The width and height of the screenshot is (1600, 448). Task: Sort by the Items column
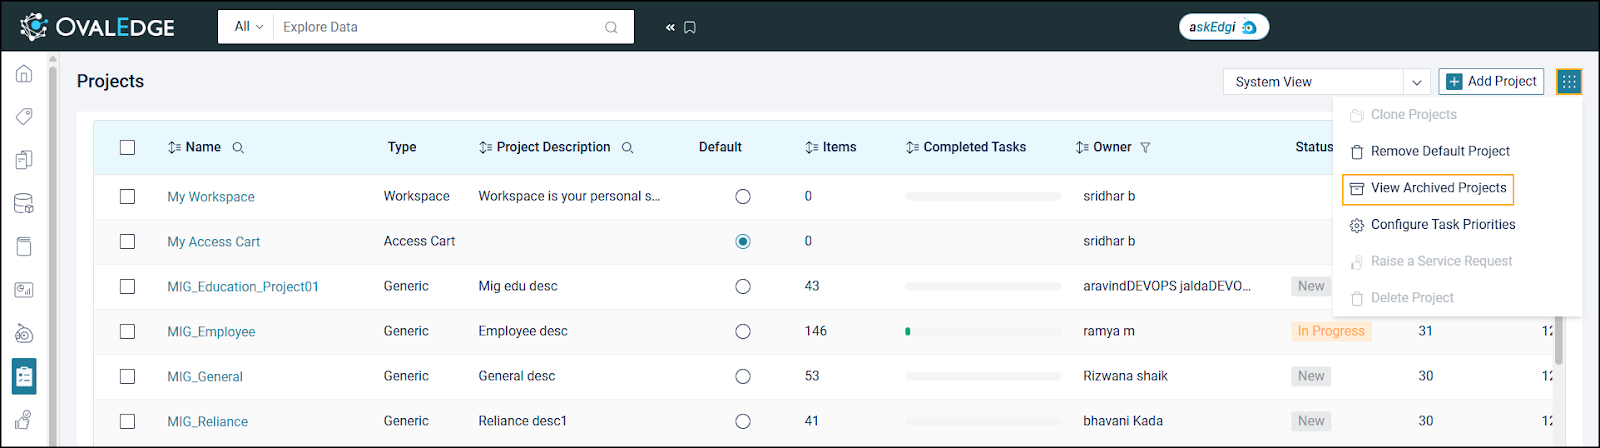click(x=831, y=147)
